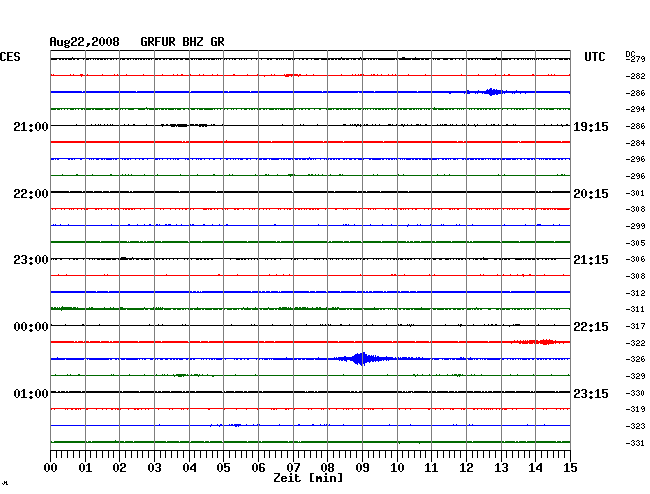Click the 01:00 local time label

31,393
